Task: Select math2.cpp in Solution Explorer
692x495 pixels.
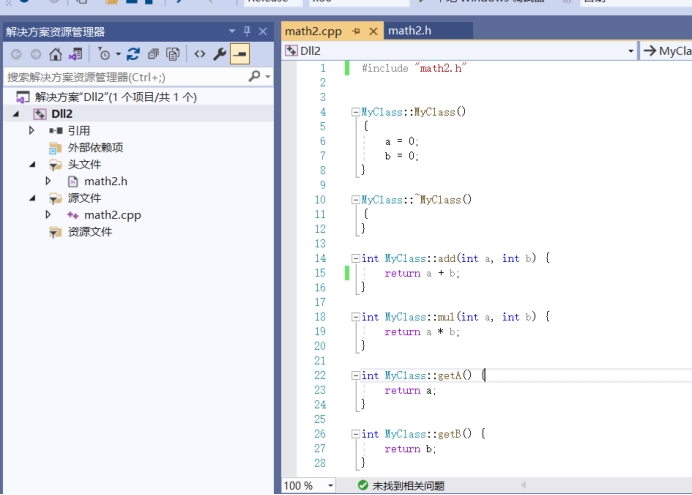Action: click(113, 215)
